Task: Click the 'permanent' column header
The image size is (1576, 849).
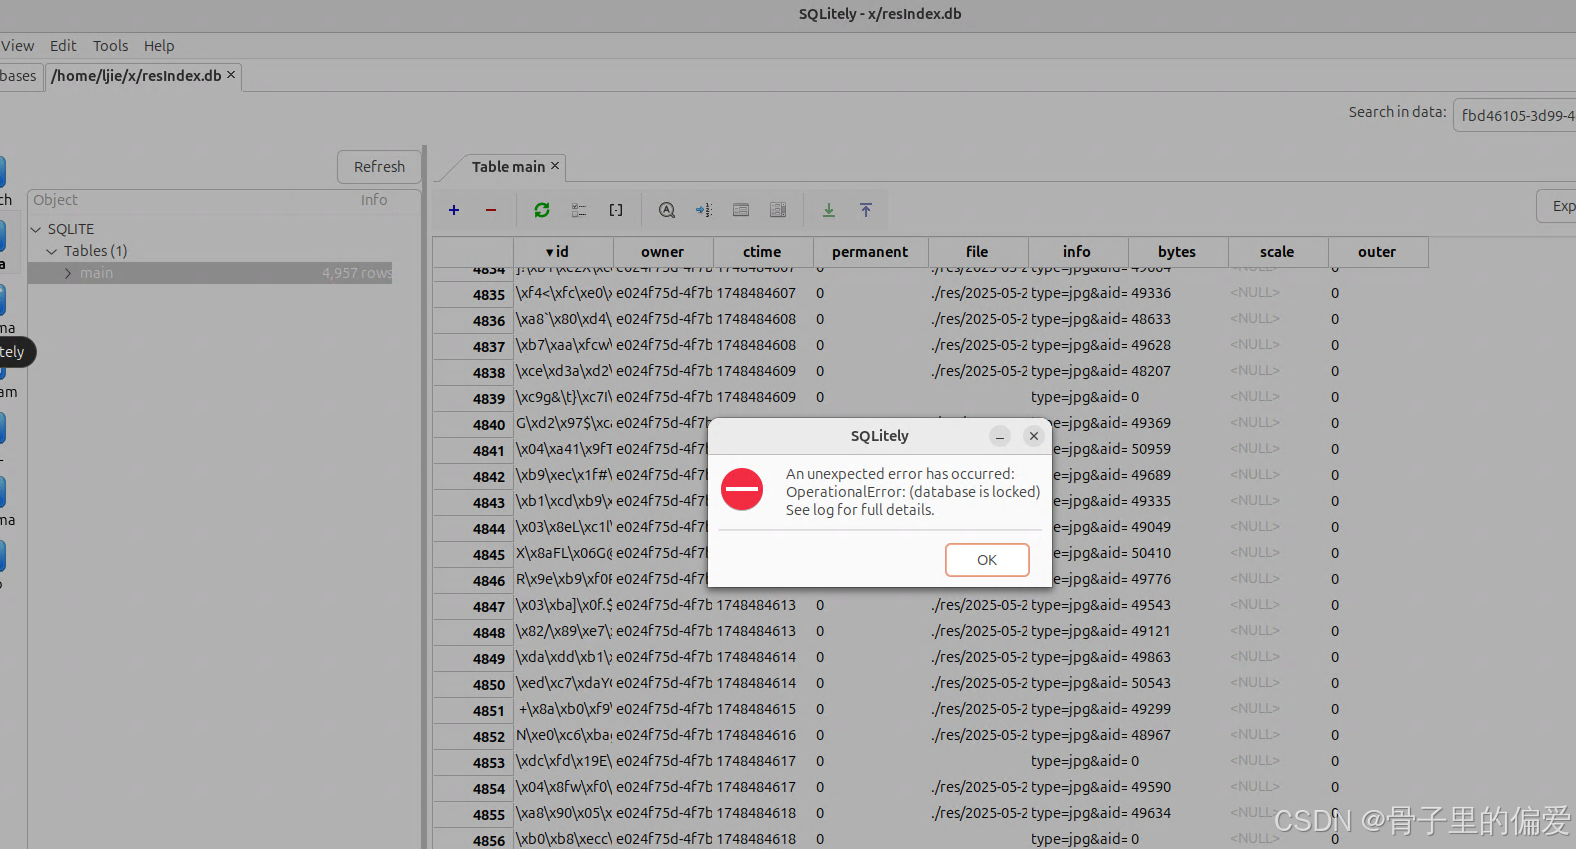Action: click(871, 252)
